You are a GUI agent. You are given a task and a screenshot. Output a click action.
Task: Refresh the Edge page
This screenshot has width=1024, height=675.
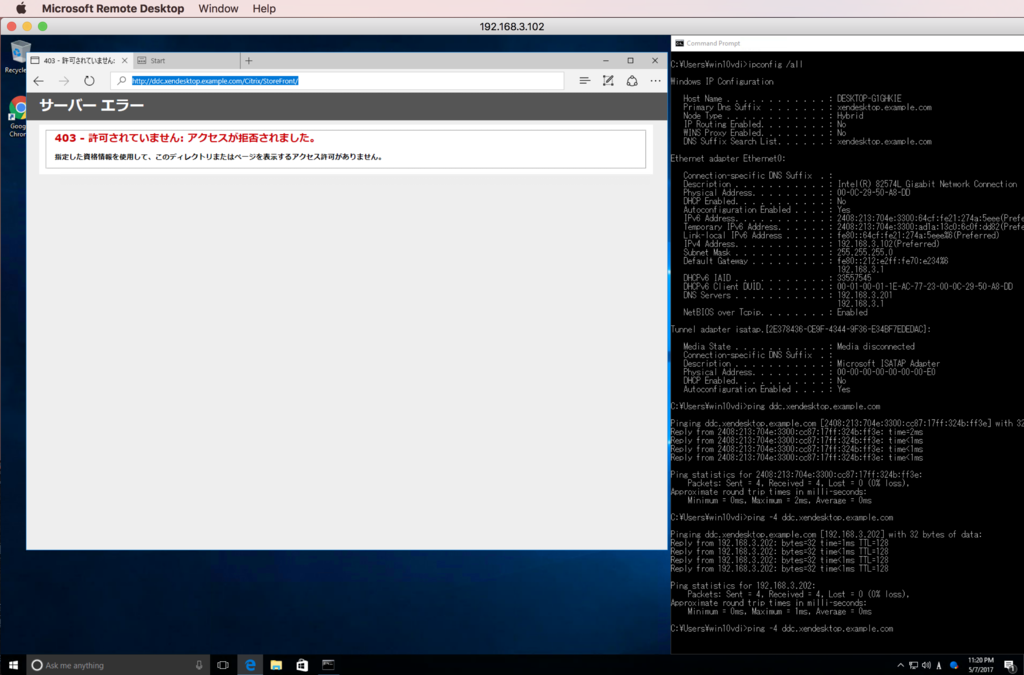[x=89, y=81]
